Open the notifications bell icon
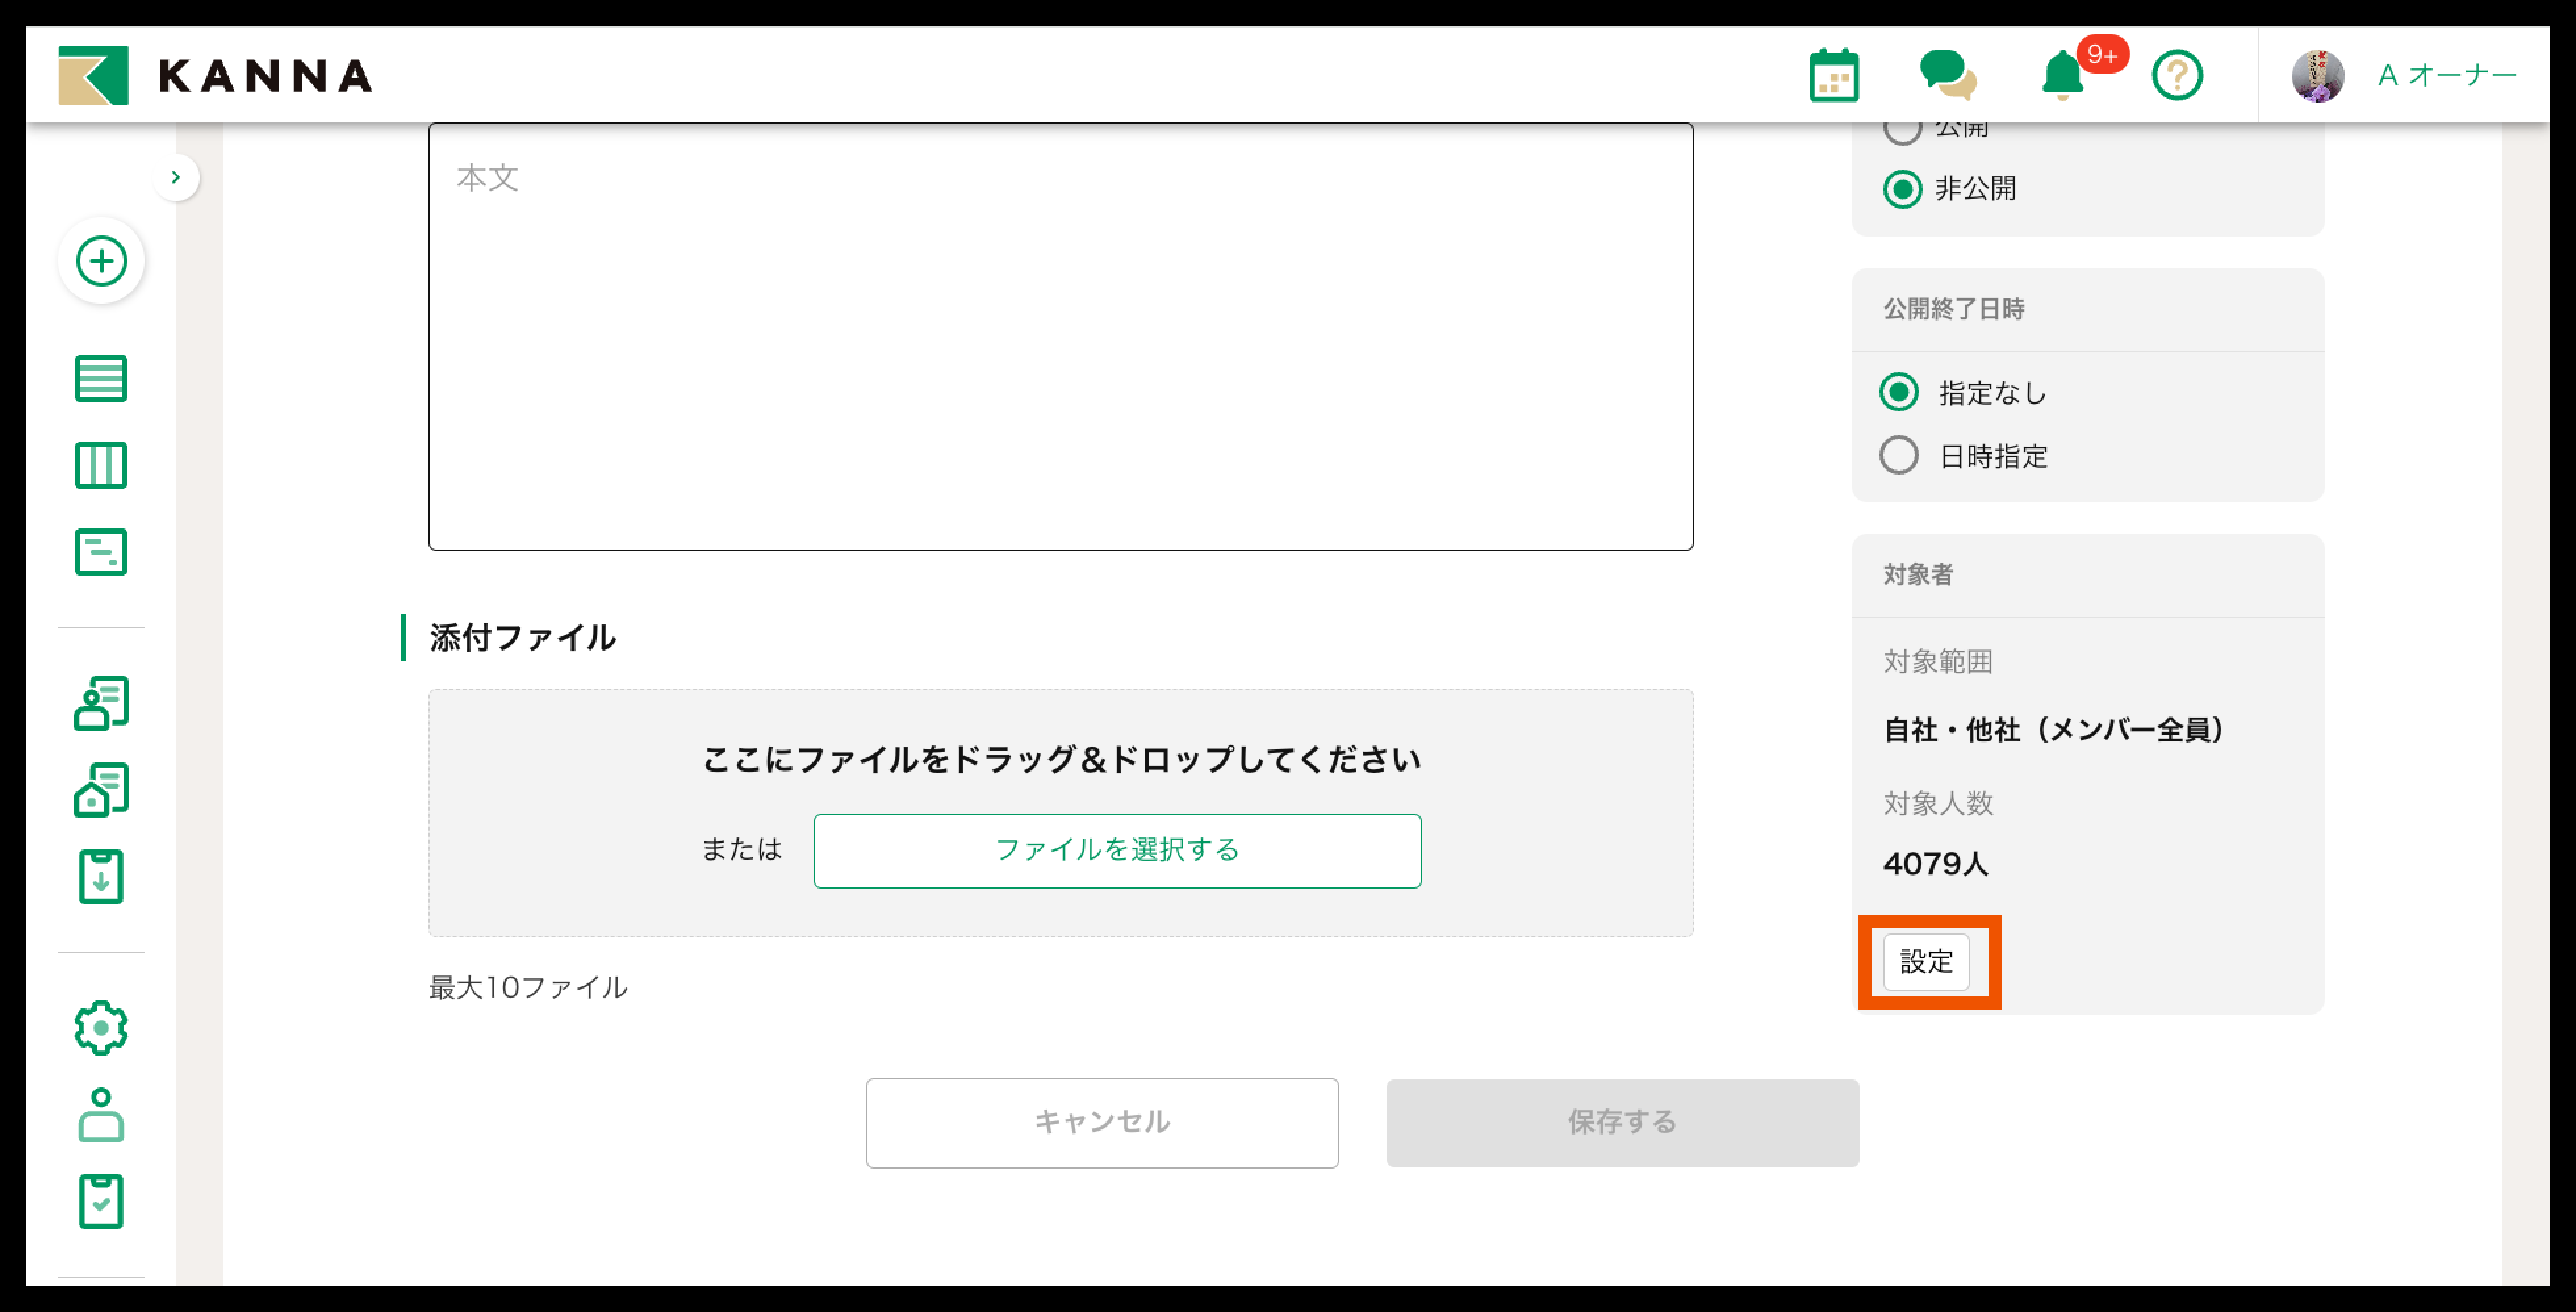This screenshot has height=1312, width=2576. coord(2062,75)
